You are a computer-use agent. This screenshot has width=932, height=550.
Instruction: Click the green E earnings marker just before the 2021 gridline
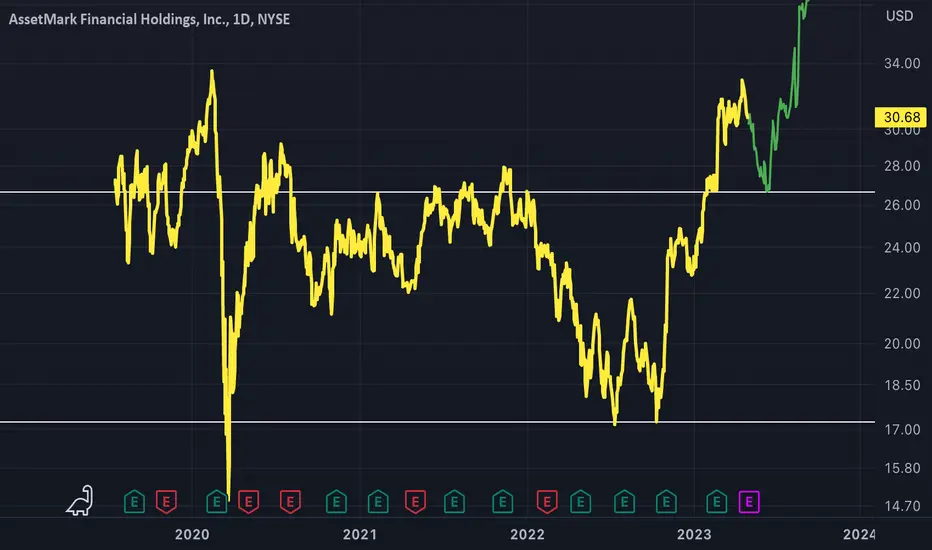(336, 502)
